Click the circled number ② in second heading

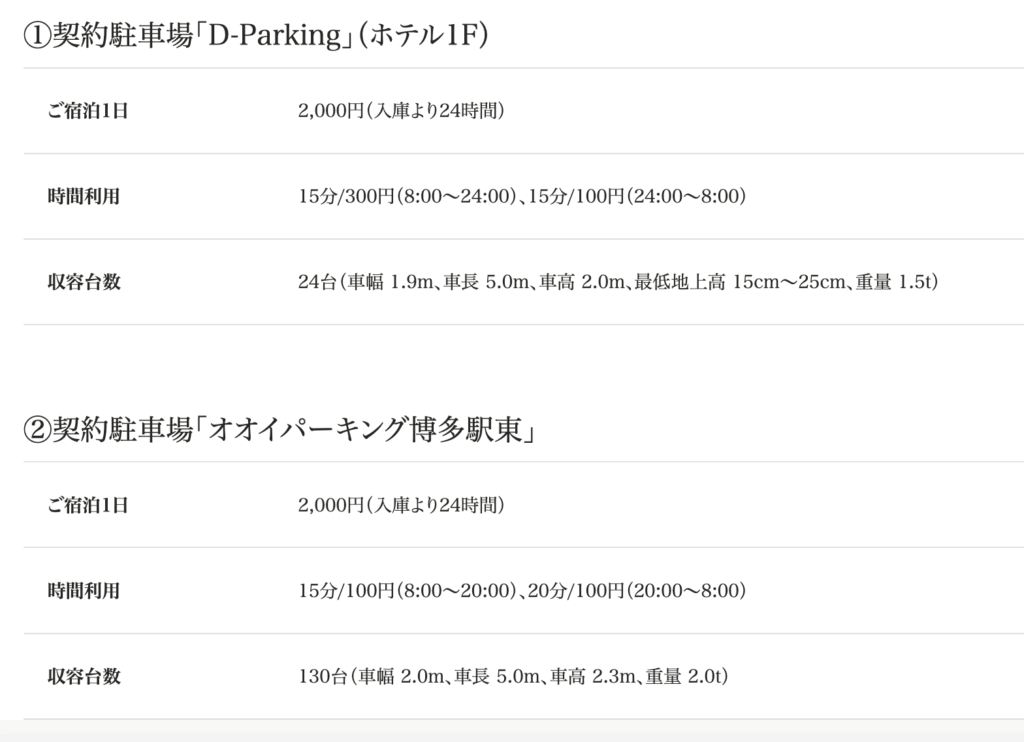pyautogui.click(x=36, y=429)
